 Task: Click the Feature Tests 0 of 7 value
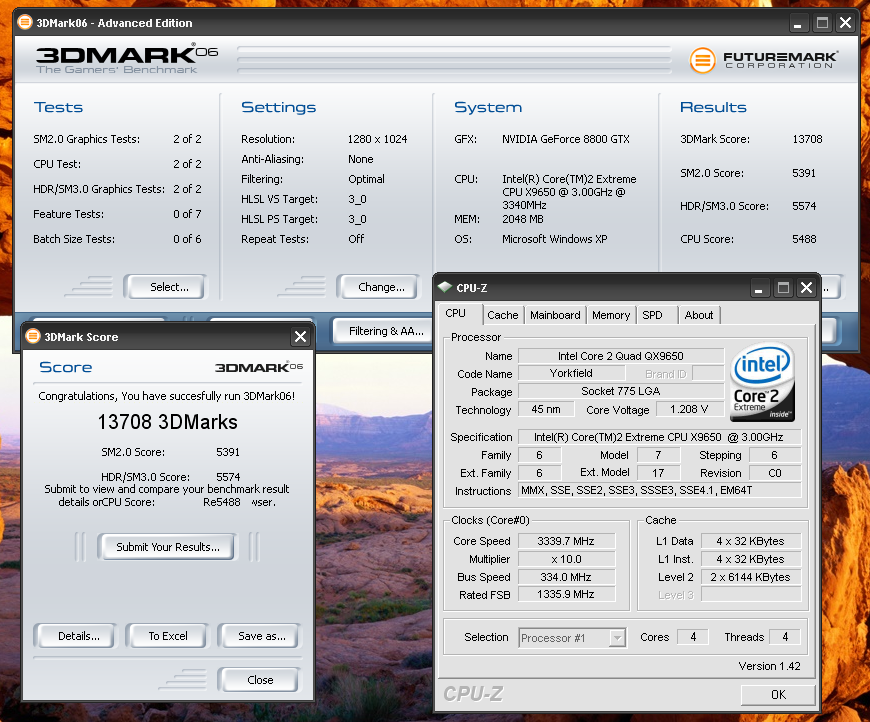point(187,214)
